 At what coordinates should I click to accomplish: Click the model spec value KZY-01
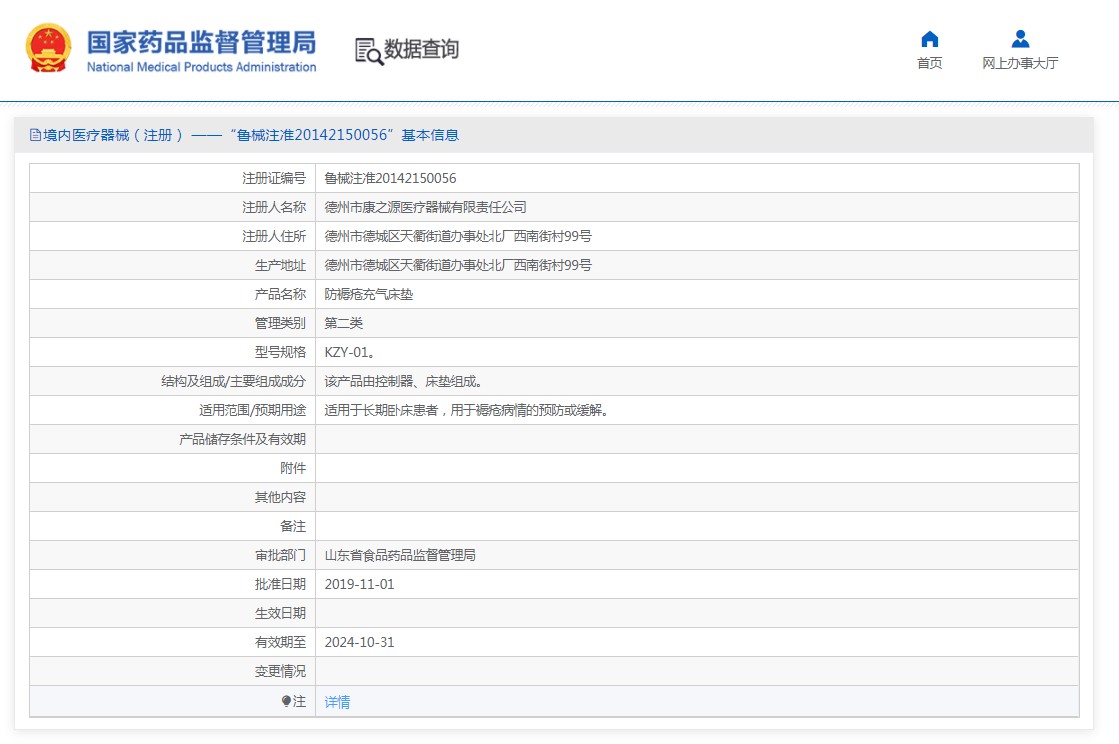coord(349,352)
